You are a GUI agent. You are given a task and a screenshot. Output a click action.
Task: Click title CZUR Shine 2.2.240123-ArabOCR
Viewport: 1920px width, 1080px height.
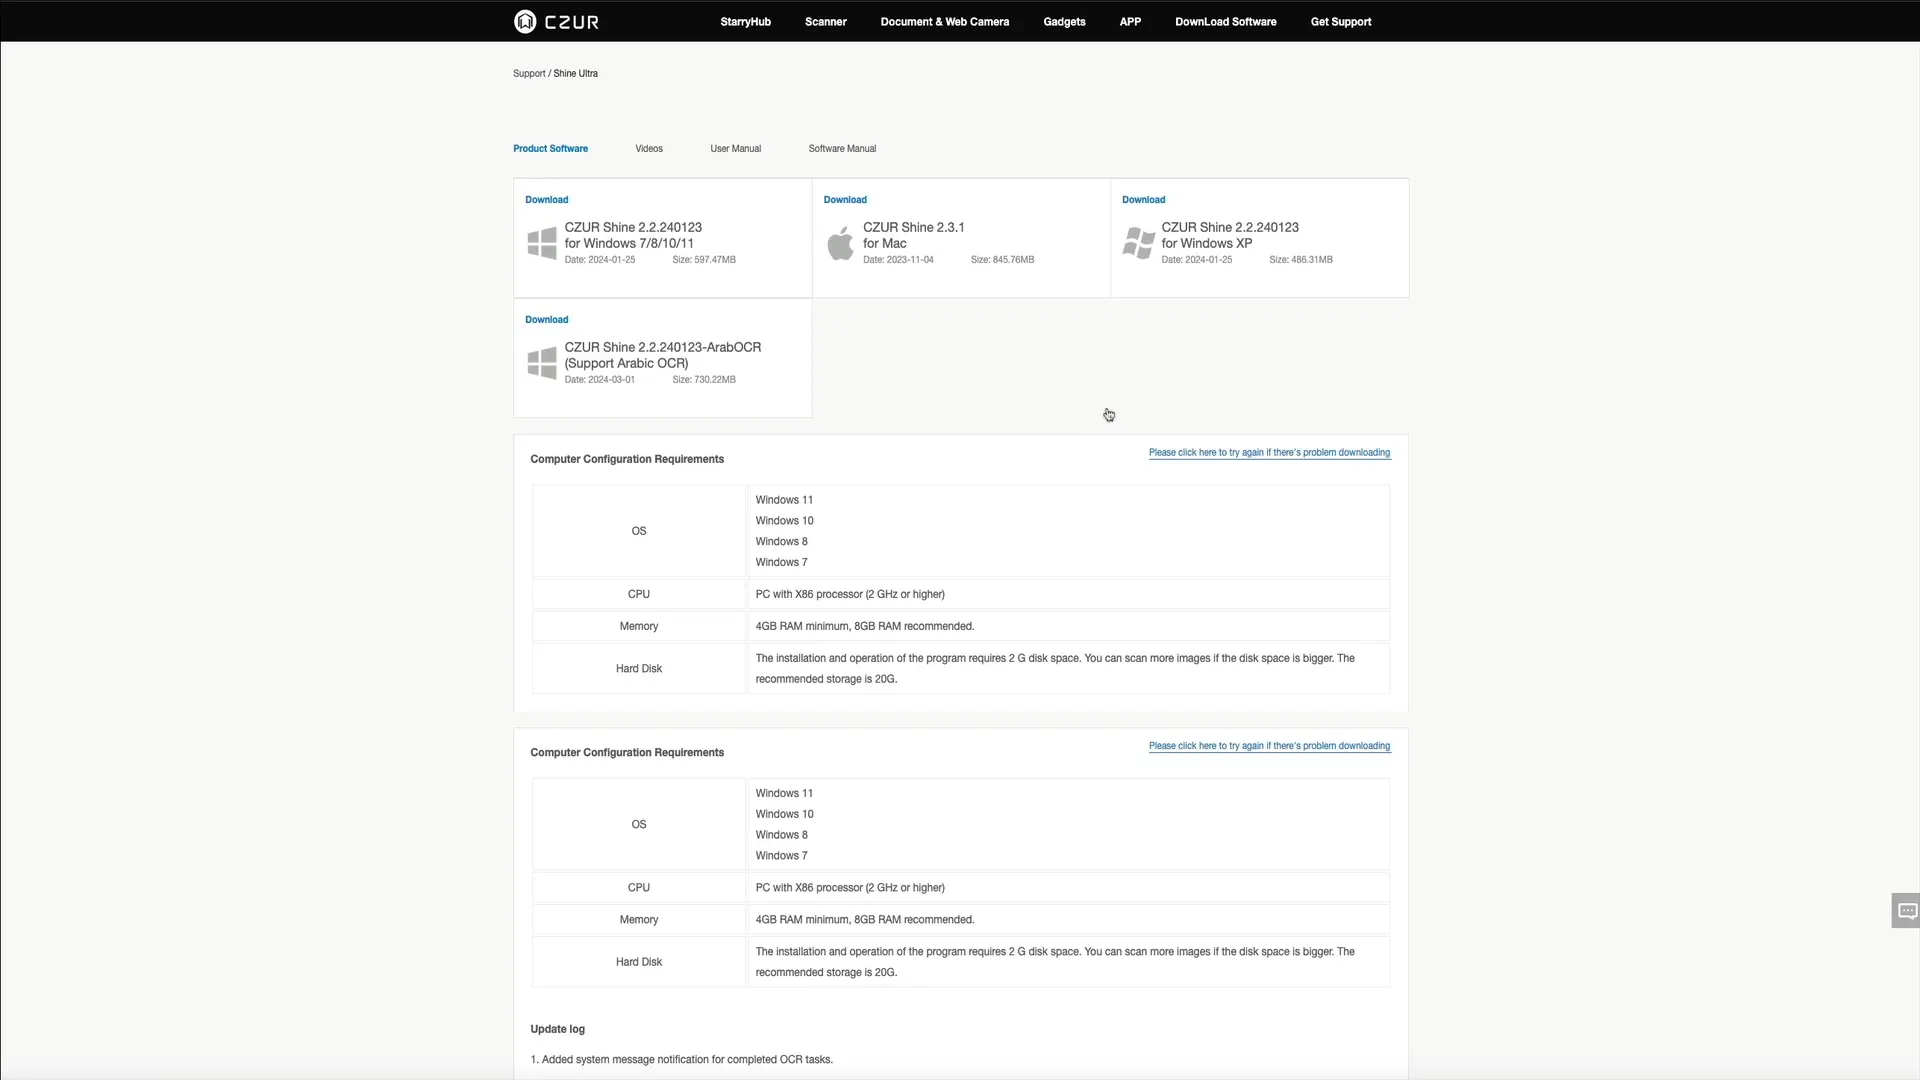click(662, 355)
